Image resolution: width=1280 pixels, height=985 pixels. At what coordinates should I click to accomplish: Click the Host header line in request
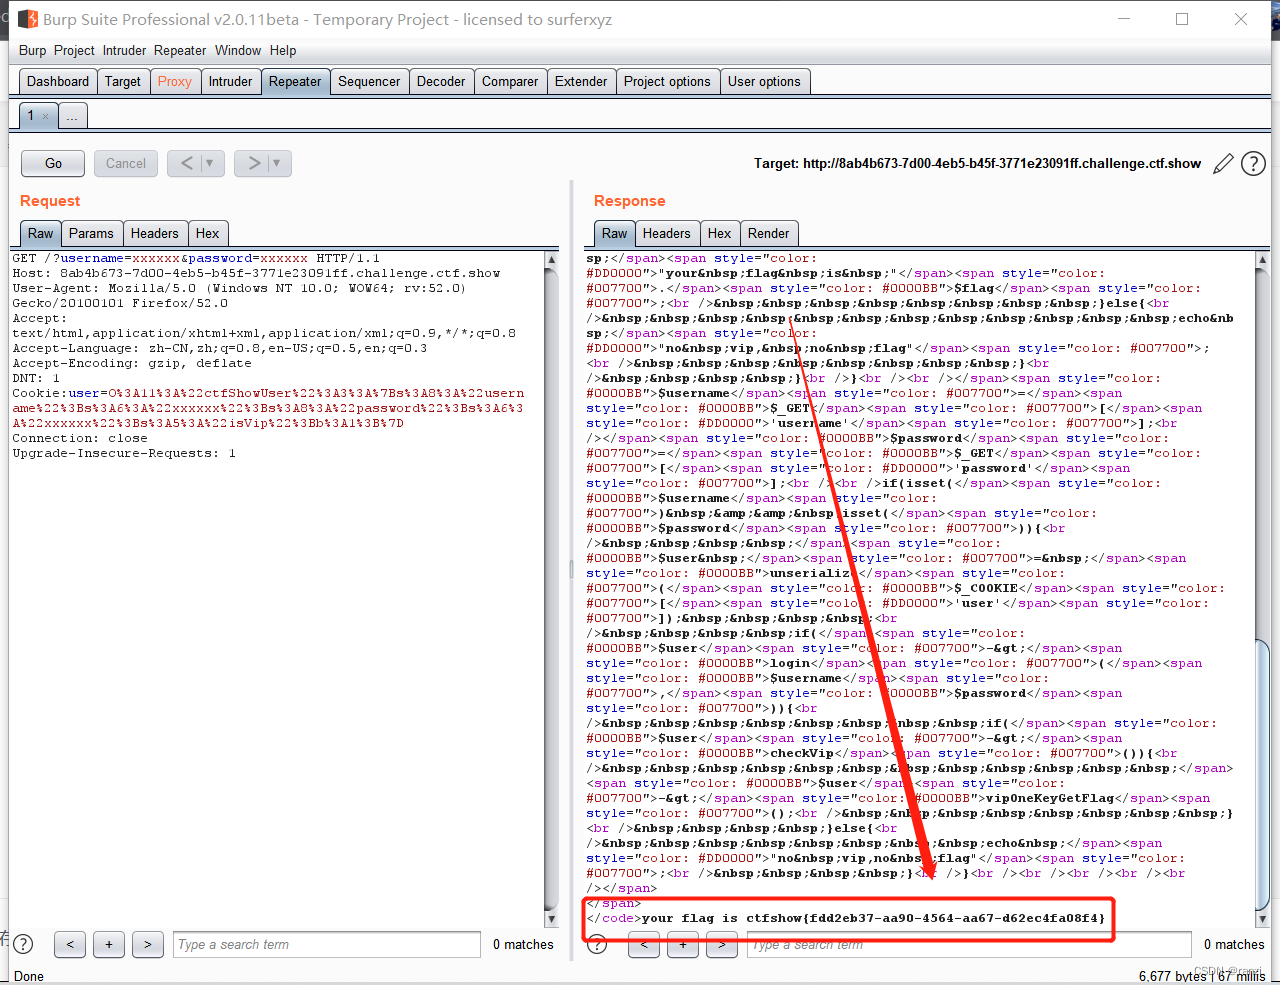point(256,273)
